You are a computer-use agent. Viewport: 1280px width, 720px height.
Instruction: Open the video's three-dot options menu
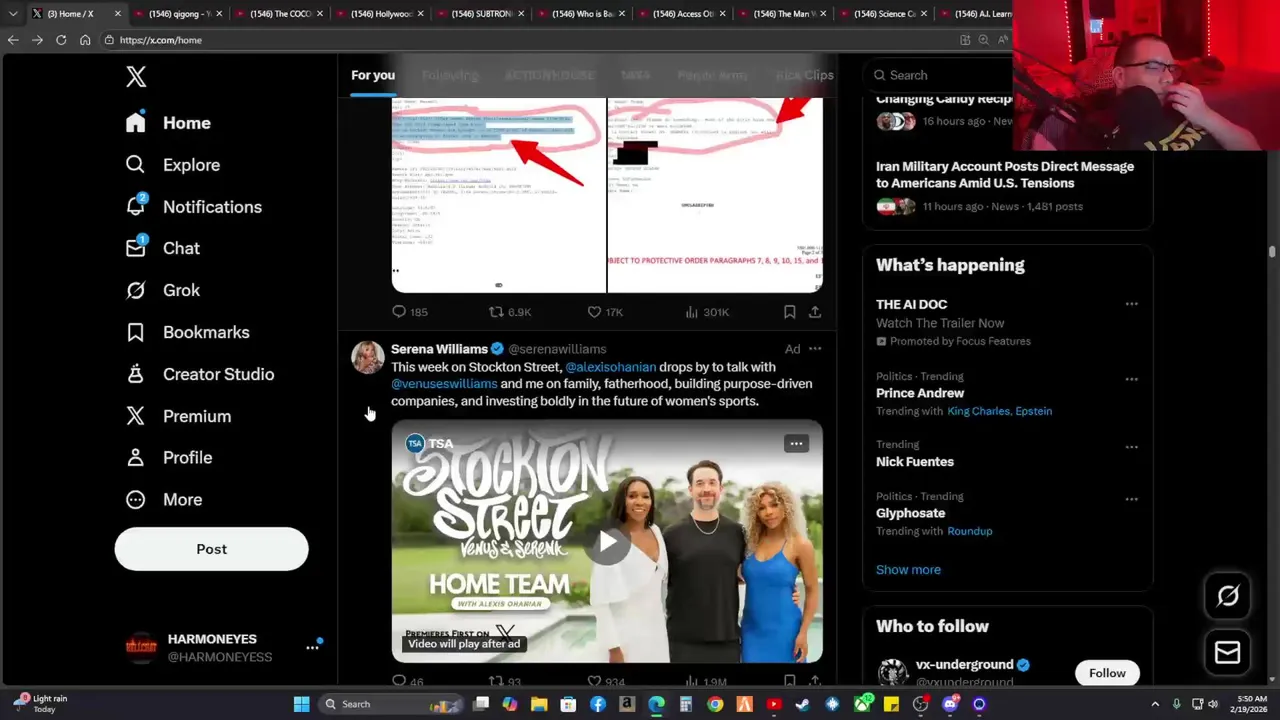click(x=796, y=444)
